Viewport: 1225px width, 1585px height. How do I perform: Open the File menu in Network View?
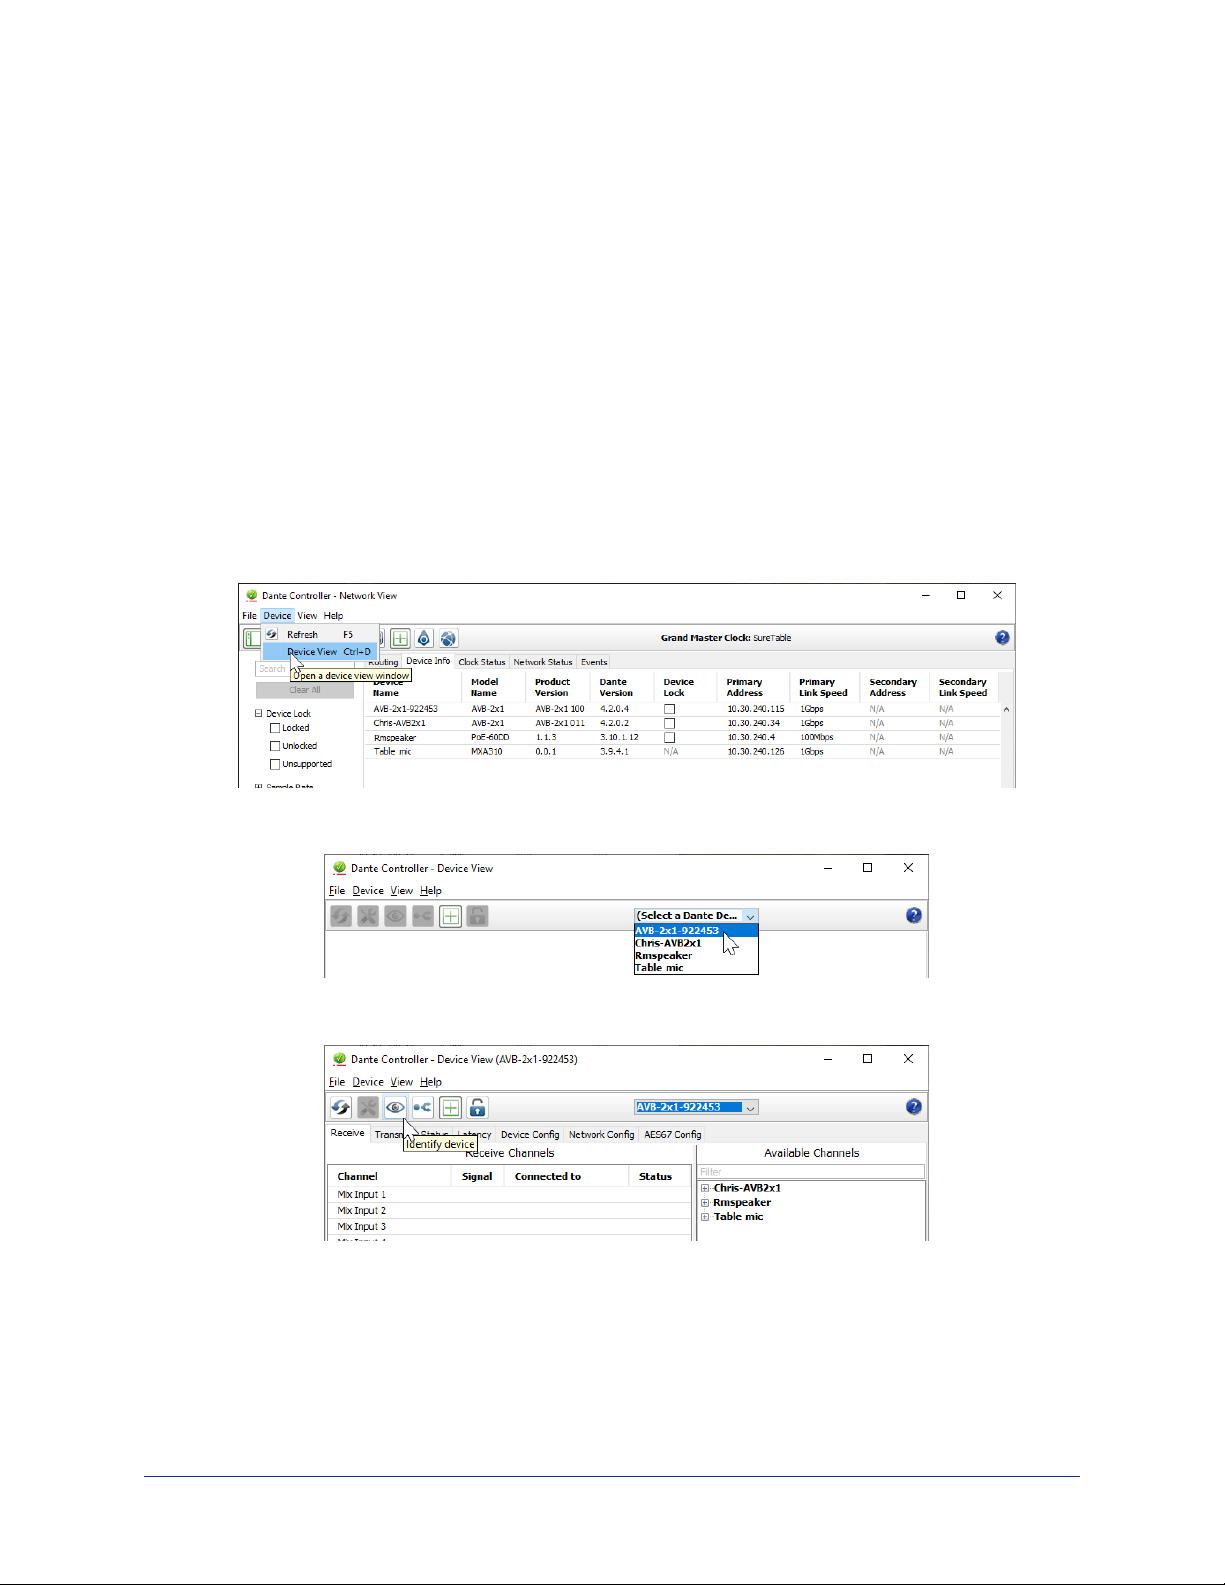(249, 616)
